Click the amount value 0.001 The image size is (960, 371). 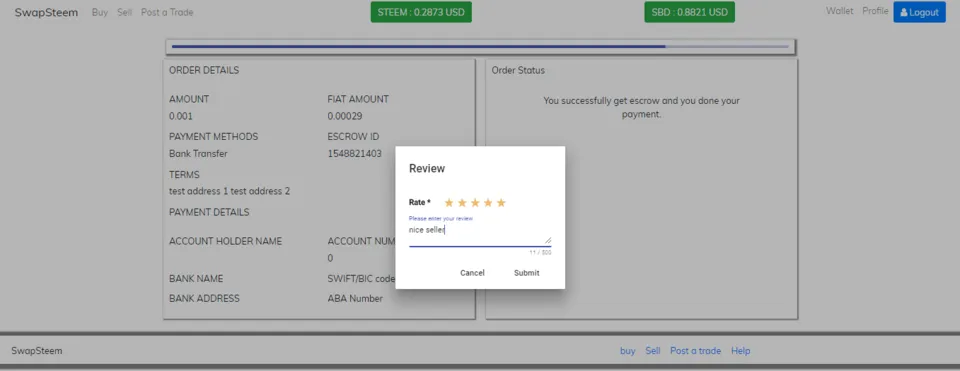click(181, 116)
